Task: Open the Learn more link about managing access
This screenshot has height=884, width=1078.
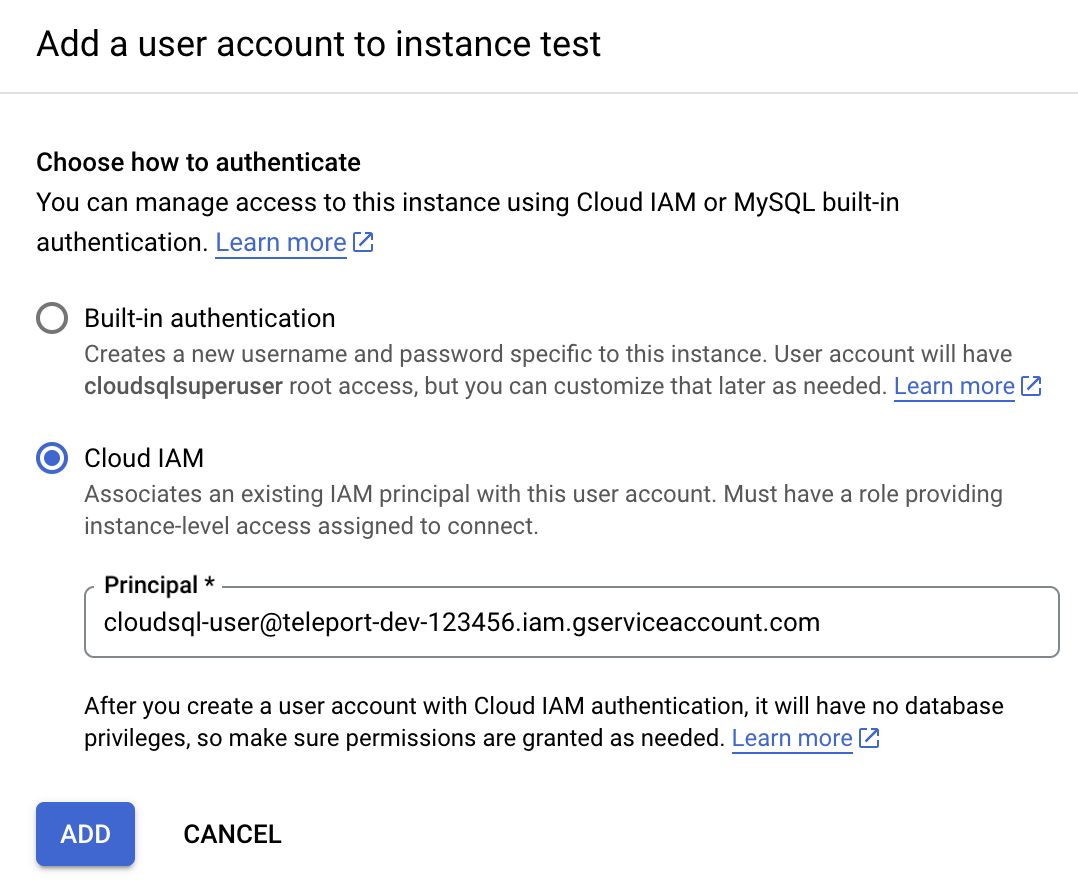Action: pos(281,242)
